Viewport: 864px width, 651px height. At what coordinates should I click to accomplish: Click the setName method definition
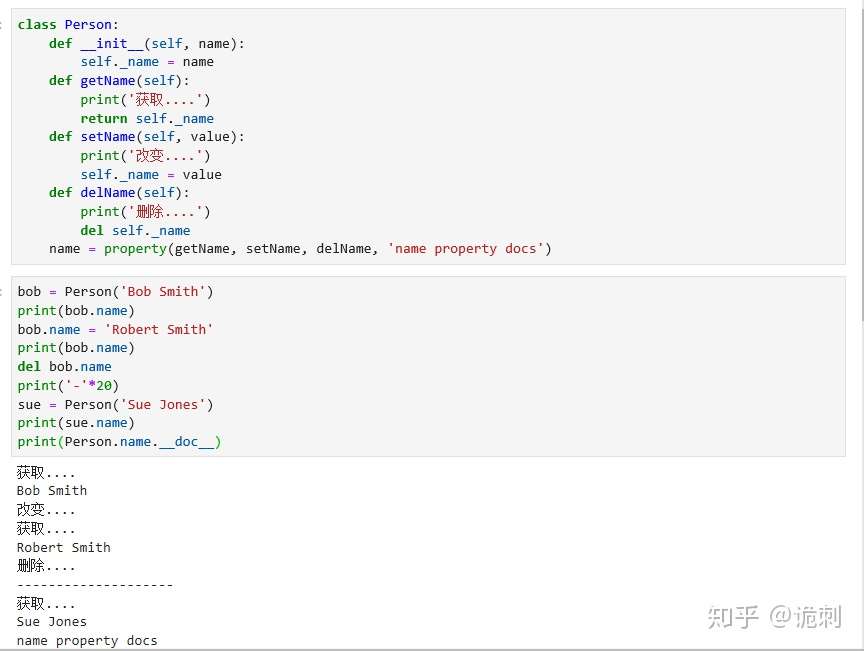pos(107,136)
